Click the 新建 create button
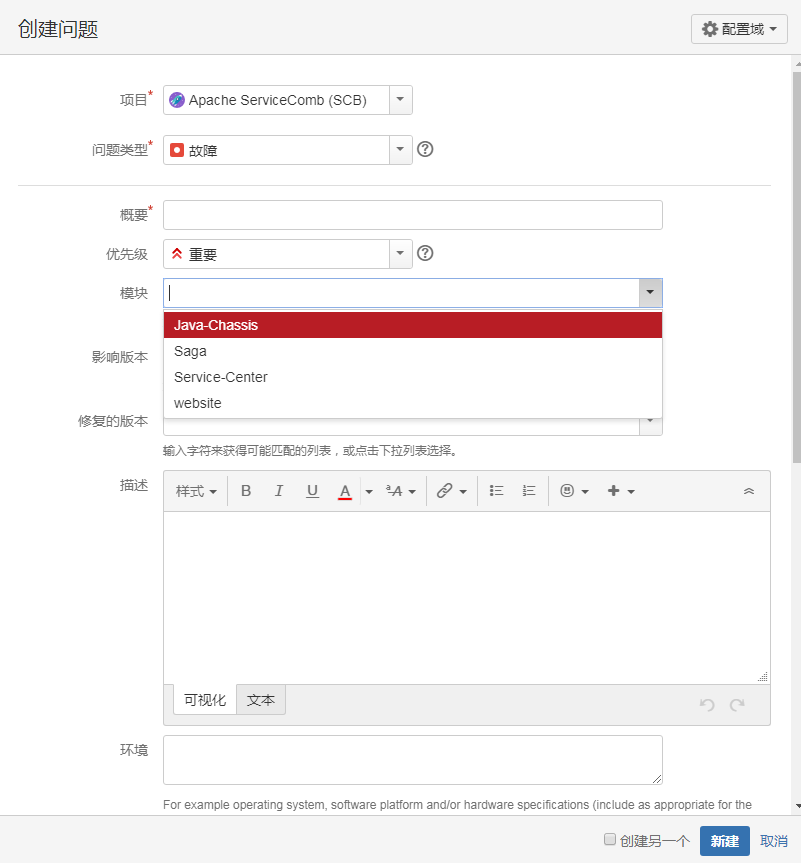801x863 pixels. (x=724, y=841)
